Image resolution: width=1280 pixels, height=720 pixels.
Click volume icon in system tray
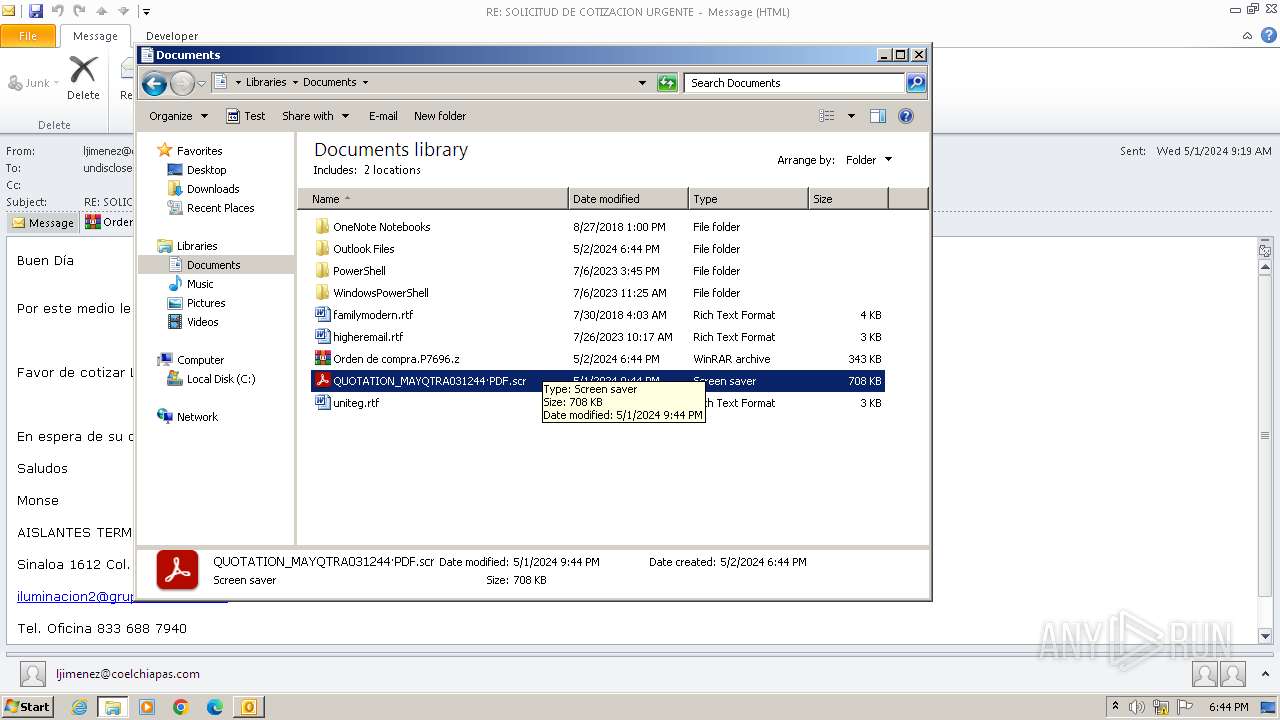click(1137, 707)
